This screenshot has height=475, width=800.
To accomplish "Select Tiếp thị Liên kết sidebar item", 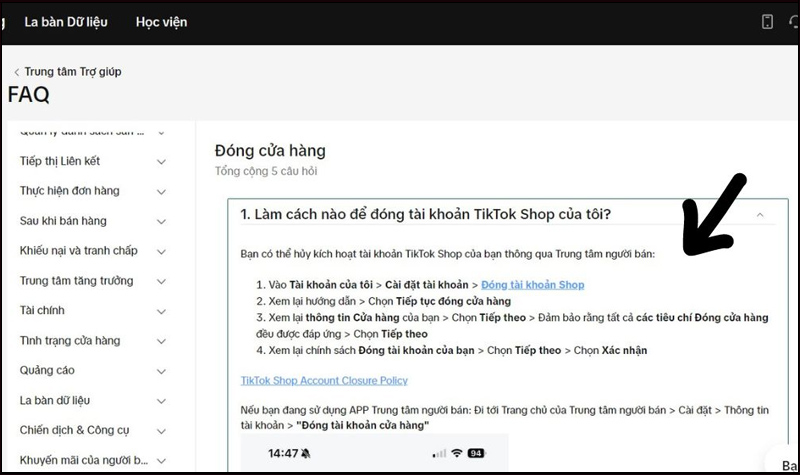I will pyautogui.click(x=60, y=161).
